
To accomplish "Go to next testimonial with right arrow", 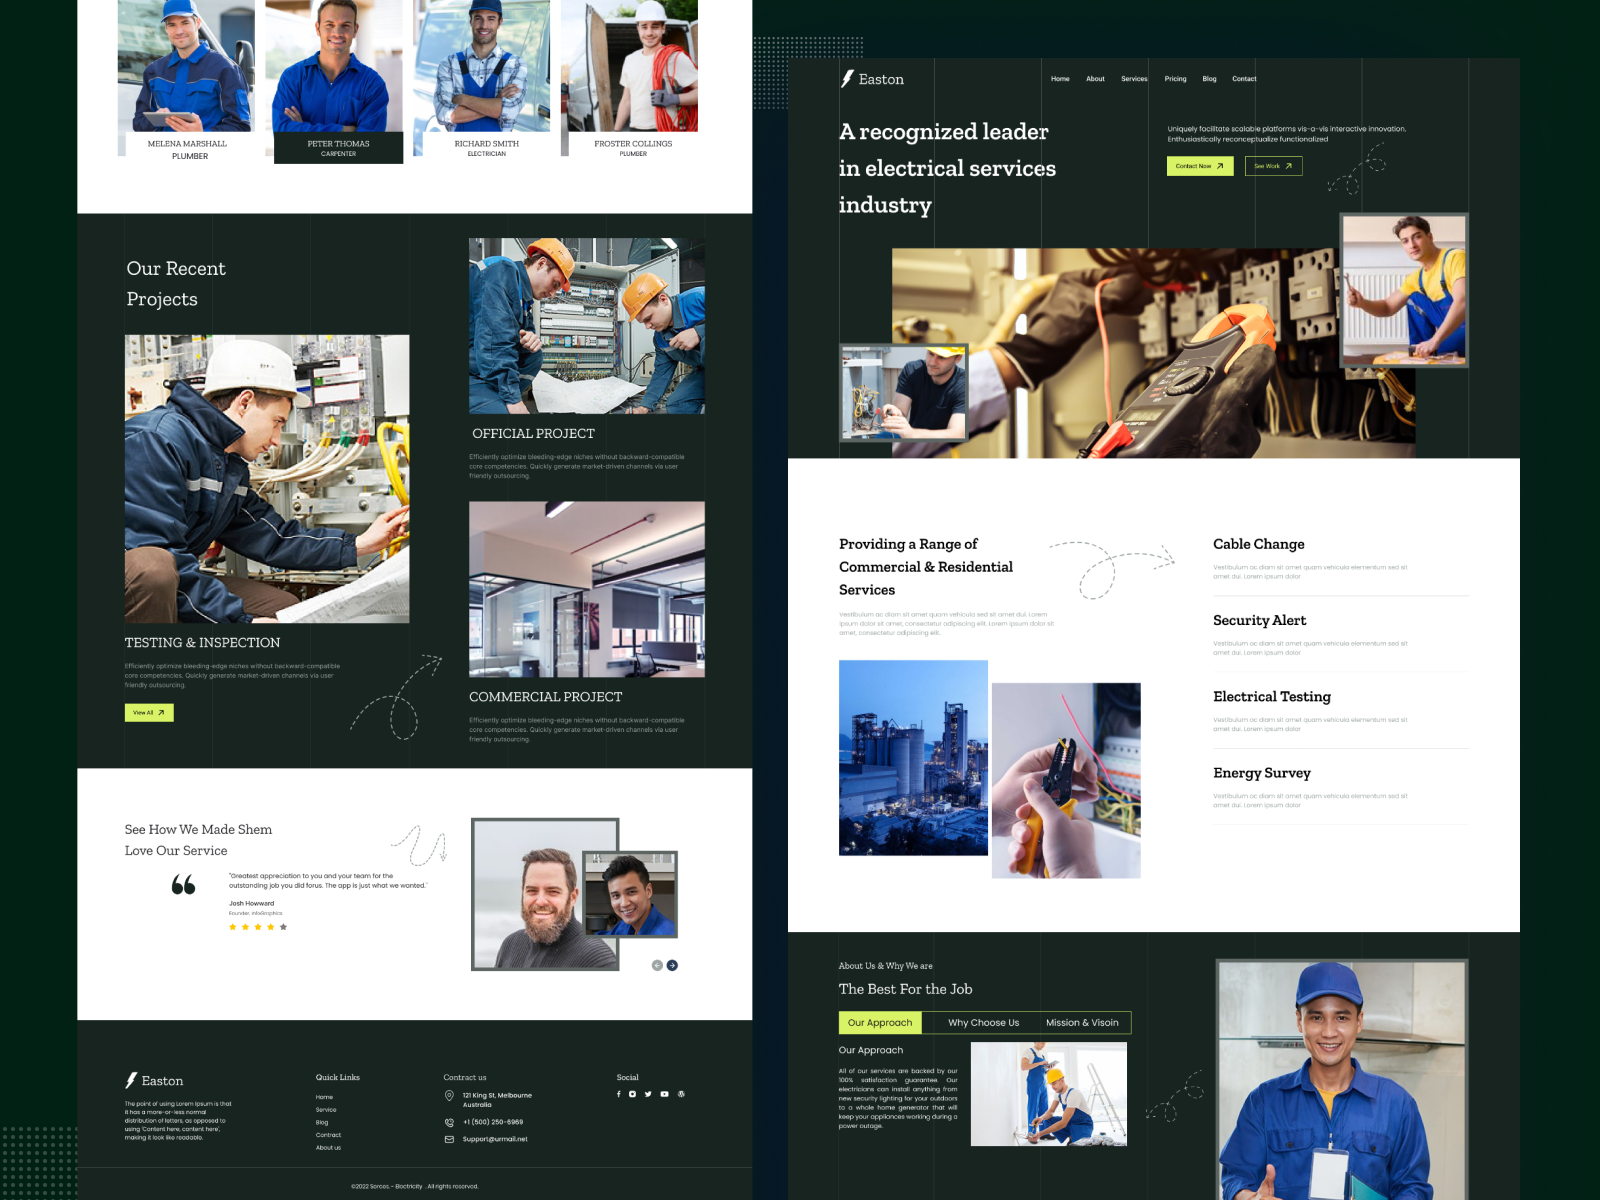I will coord(672,965).
